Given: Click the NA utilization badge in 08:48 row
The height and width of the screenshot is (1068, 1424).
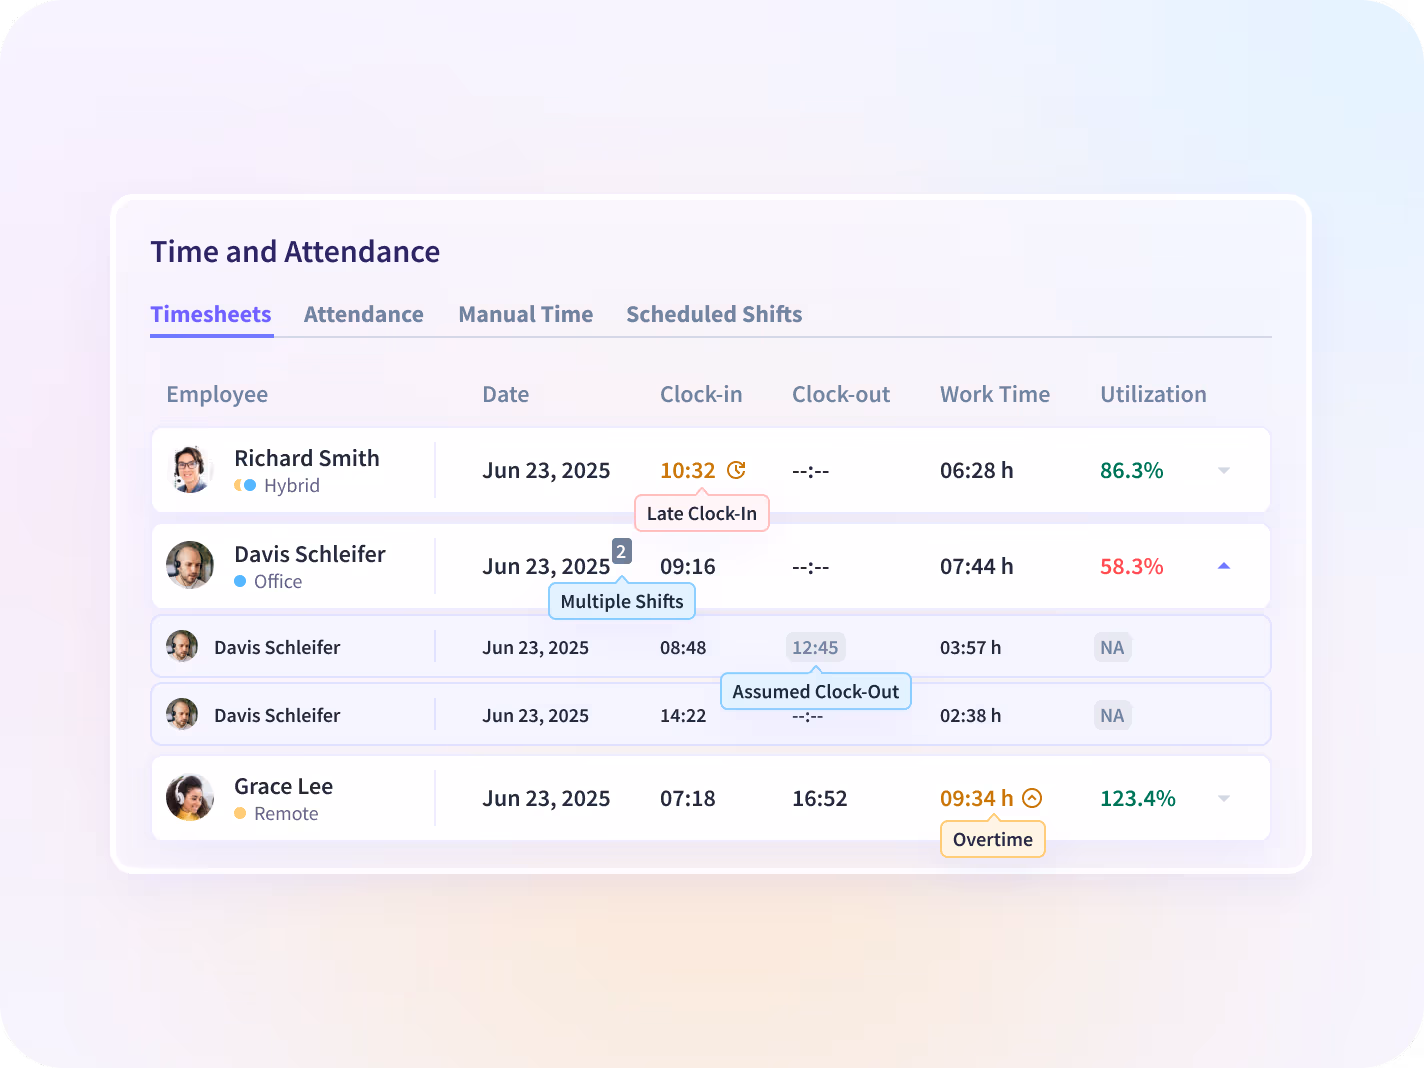Looking at the screenshot, I should pos(1112,647).
